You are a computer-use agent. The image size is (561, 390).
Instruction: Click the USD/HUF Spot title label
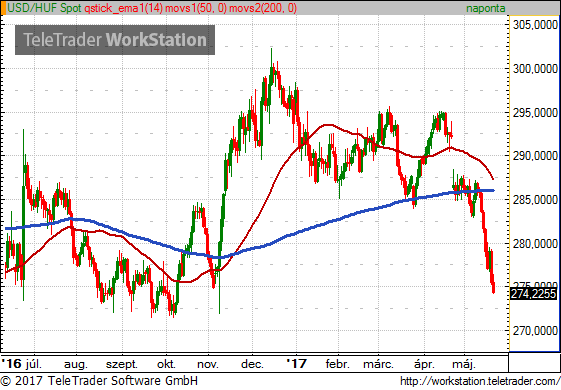pyautogui.click(x=45, y=8)
